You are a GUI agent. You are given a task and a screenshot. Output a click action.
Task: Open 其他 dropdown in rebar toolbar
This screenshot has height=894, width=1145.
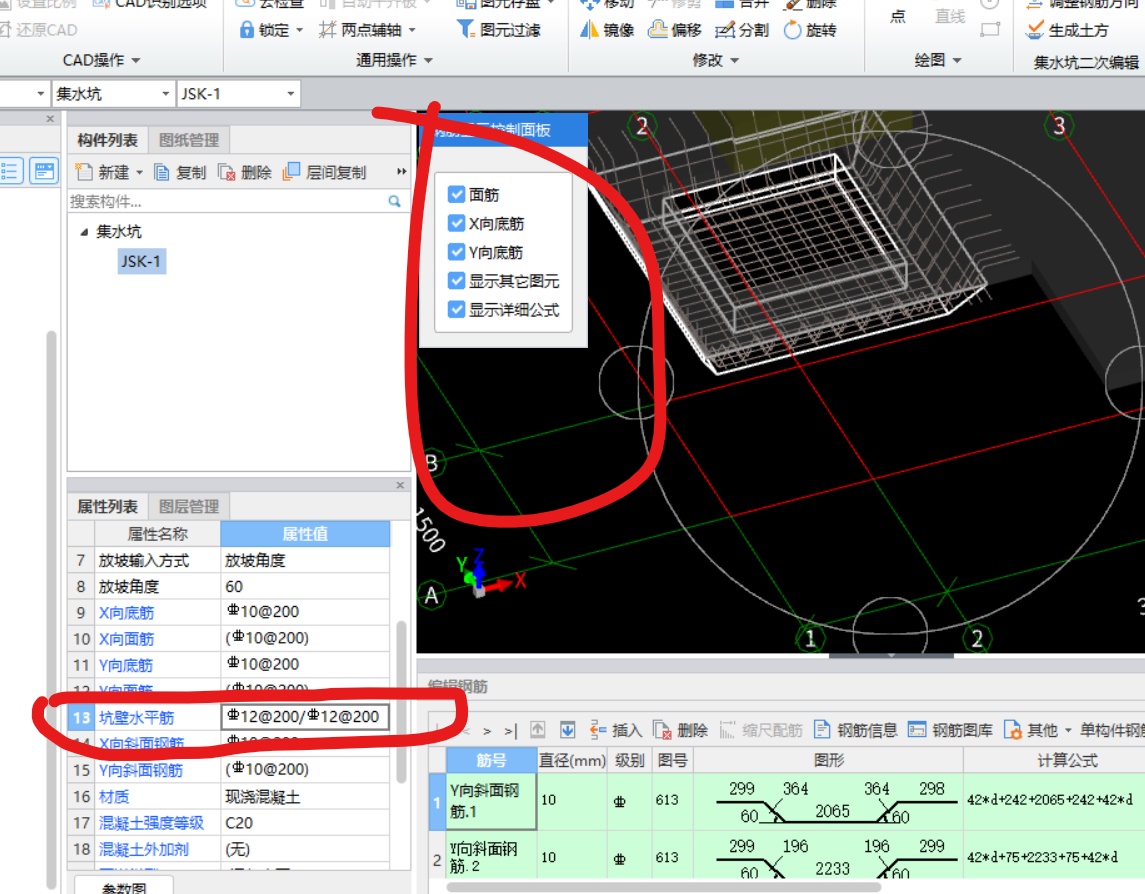click(1068, 730)
